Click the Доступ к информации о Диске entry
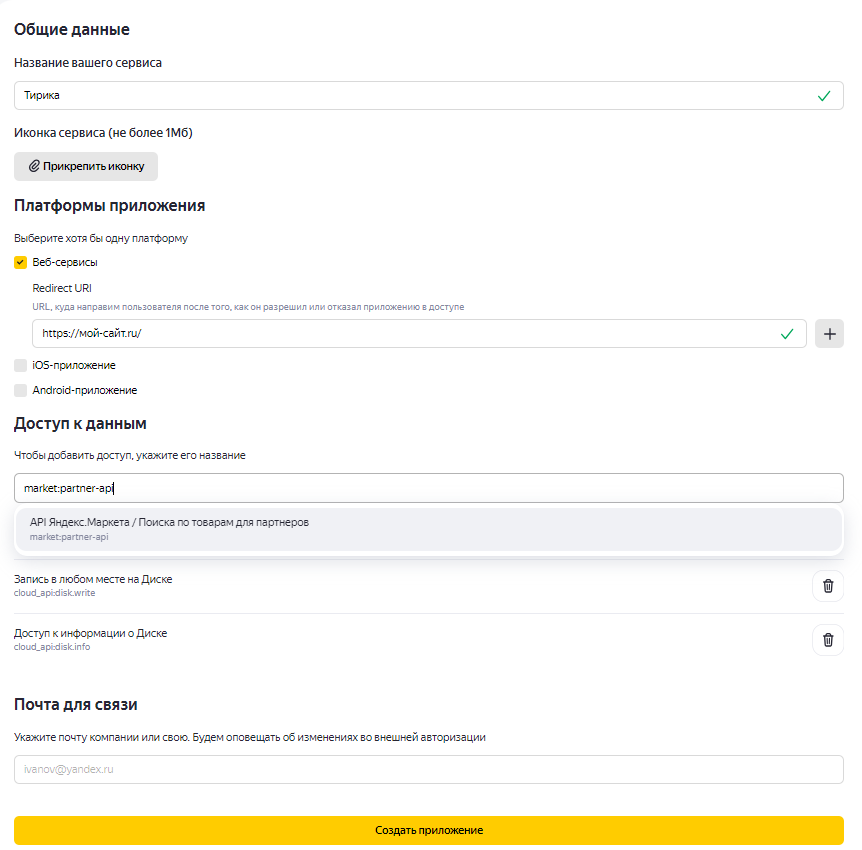The image size is (862, 850). tap(90, 639)
